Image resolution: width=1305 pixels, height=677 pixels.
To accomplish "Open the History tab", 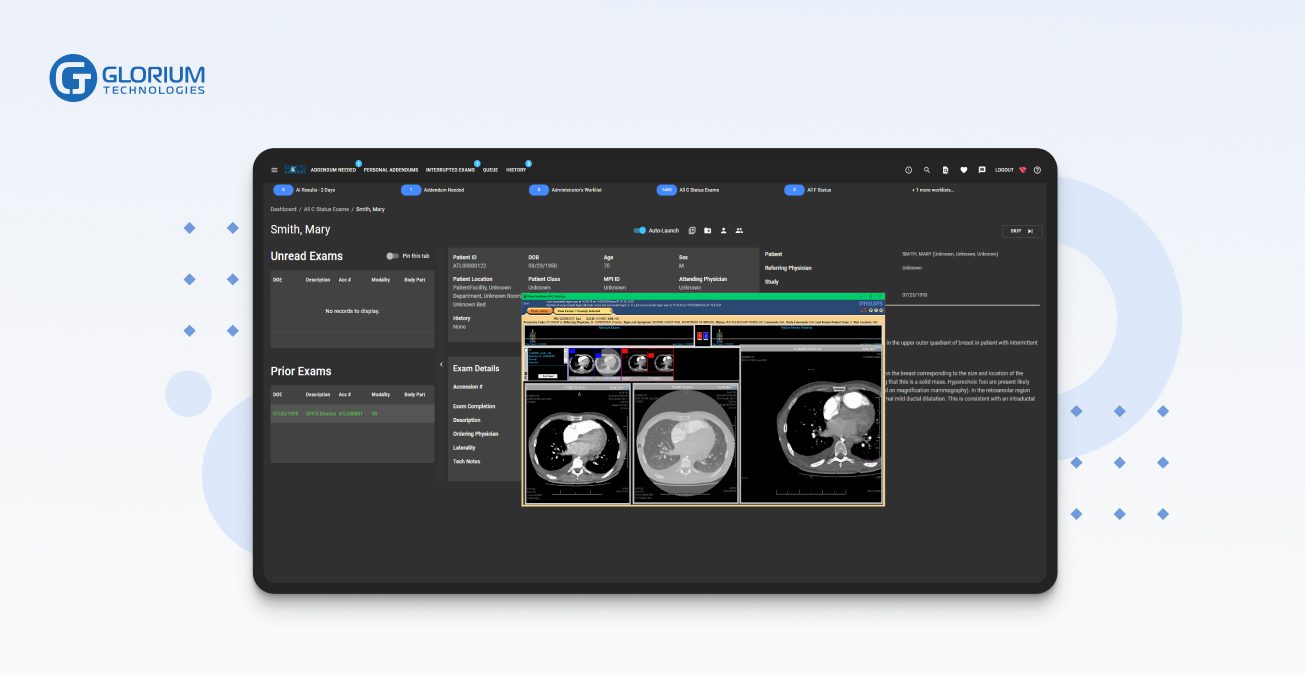I will [x=516, y=170].
